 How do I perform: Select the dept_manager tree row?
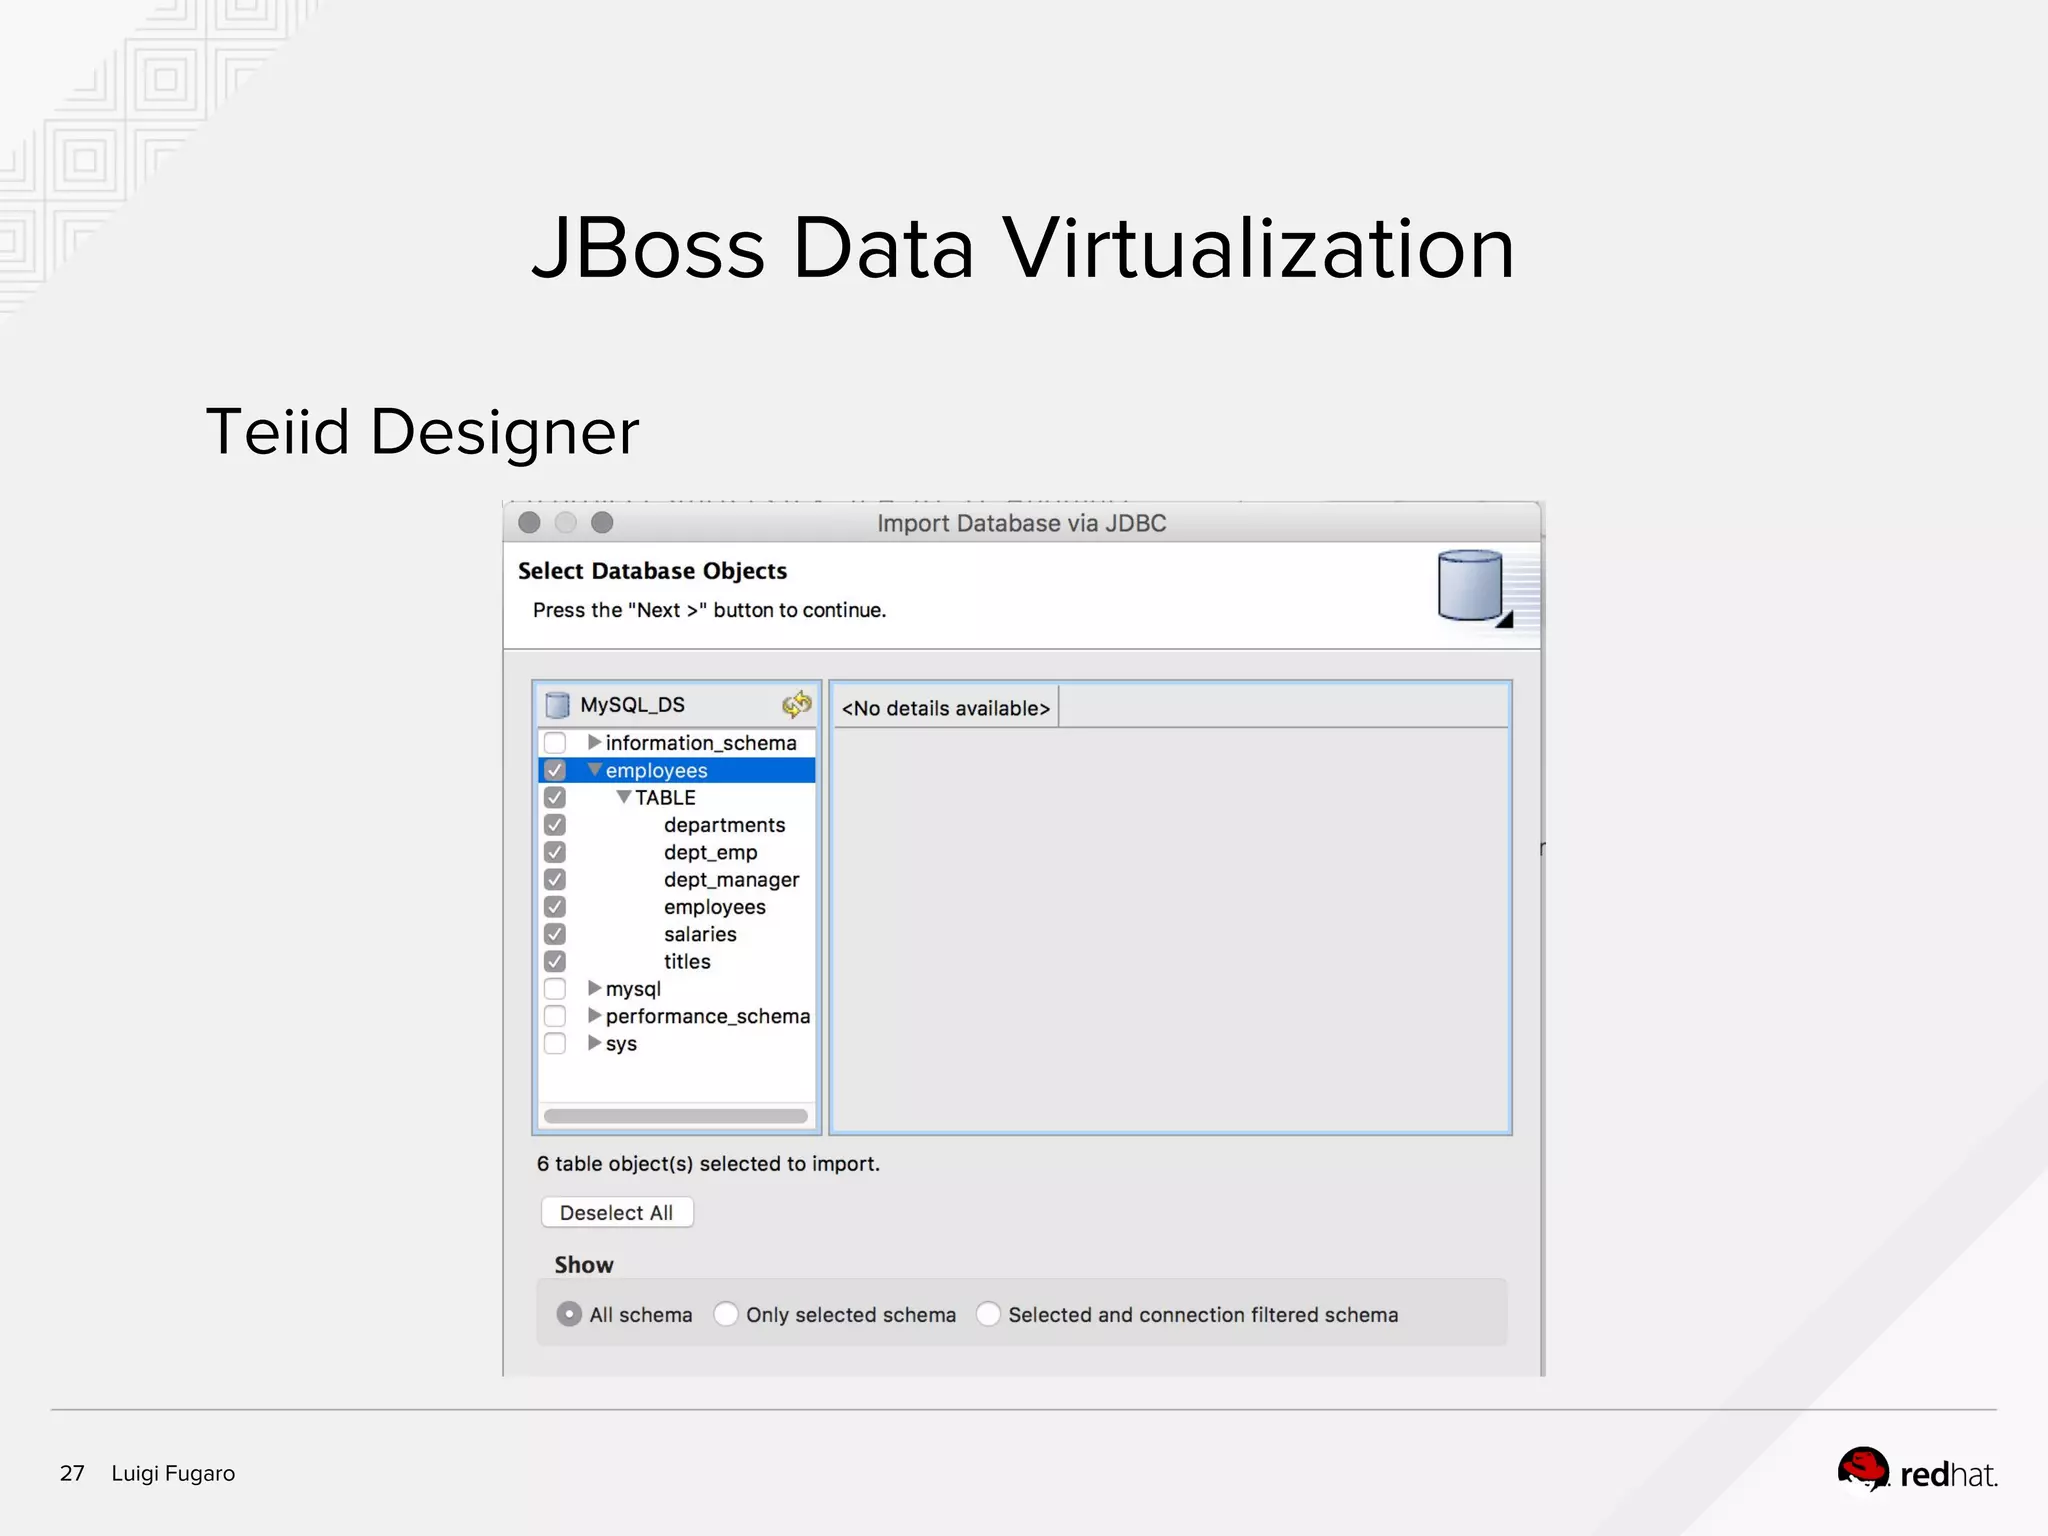pyautogui.click(x=677, y=880)
